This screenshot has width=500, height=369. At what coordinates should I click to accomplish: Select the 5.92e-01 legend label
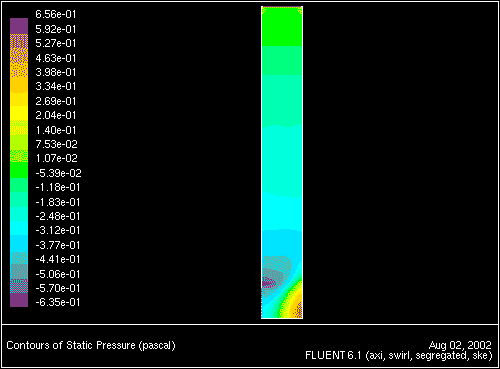[56, 29]
